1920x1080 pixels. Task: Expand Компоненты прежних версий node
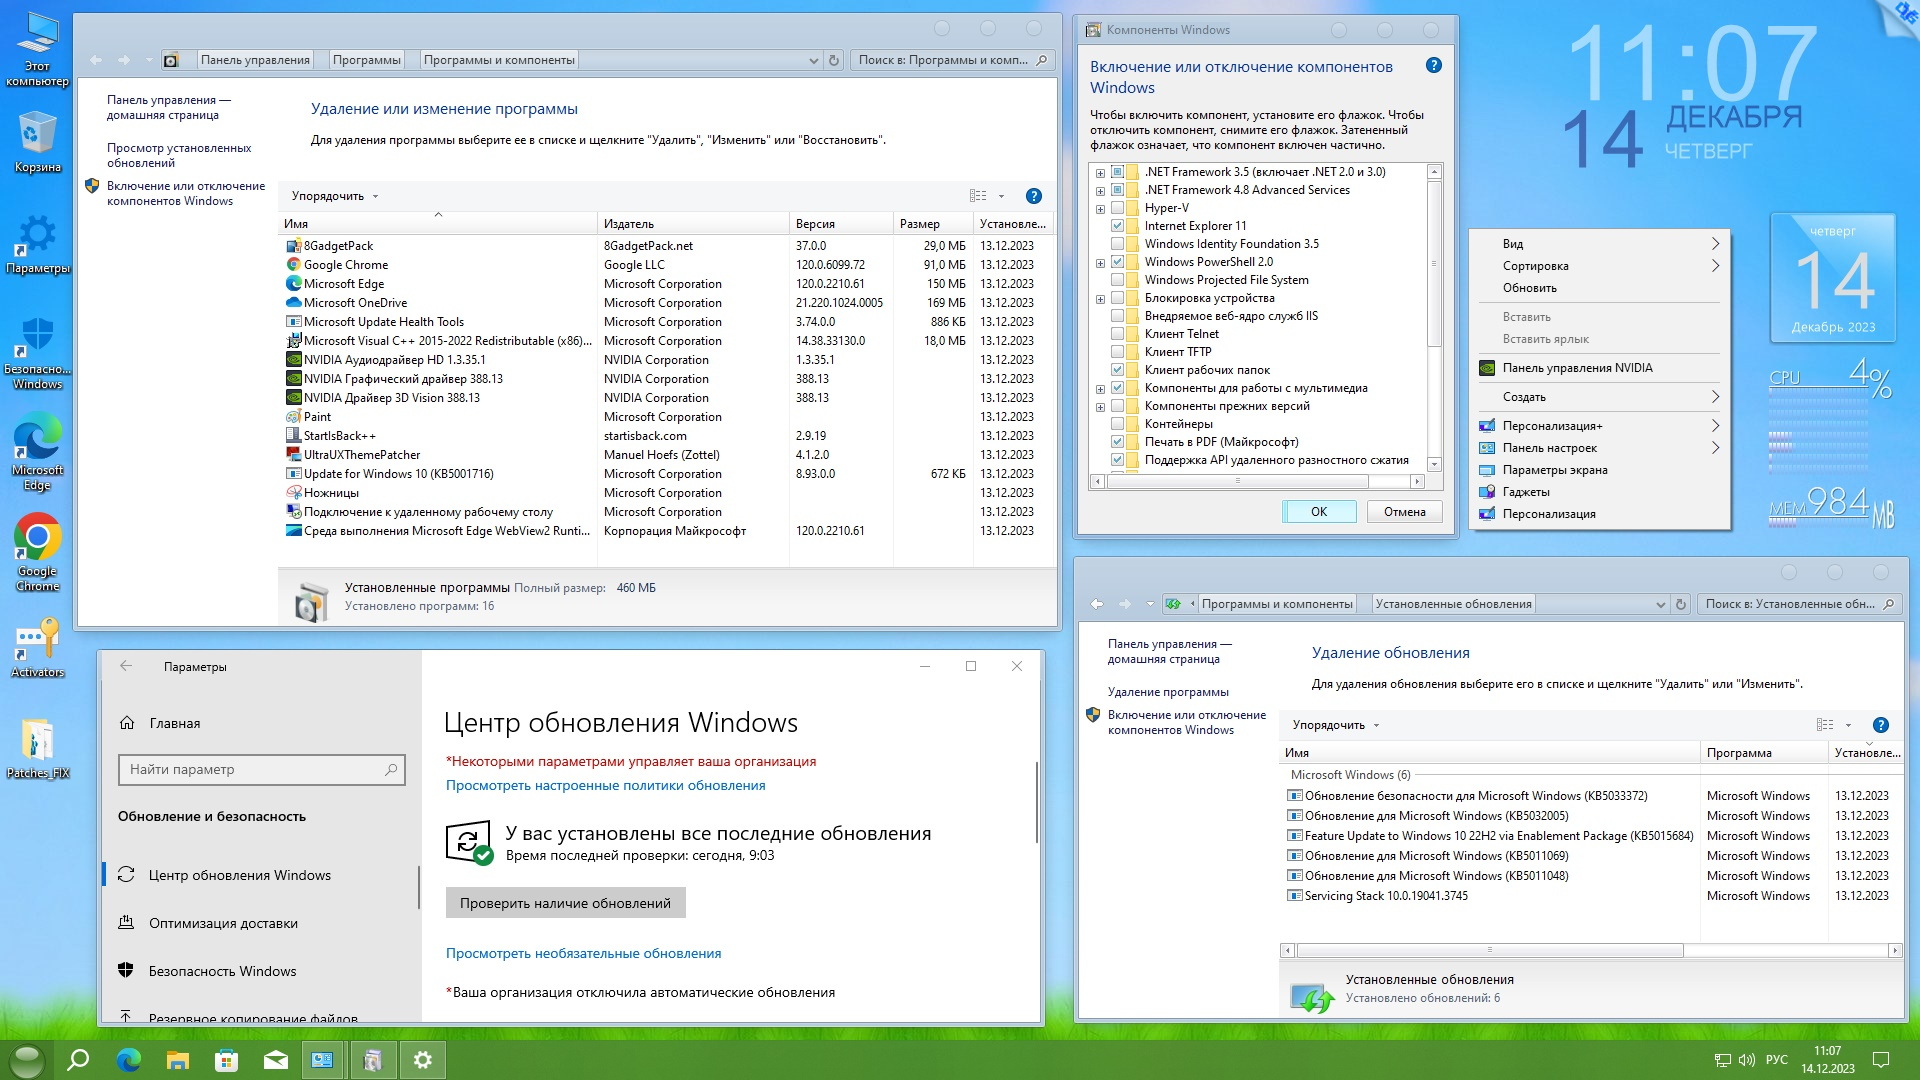coord(1100,406)
